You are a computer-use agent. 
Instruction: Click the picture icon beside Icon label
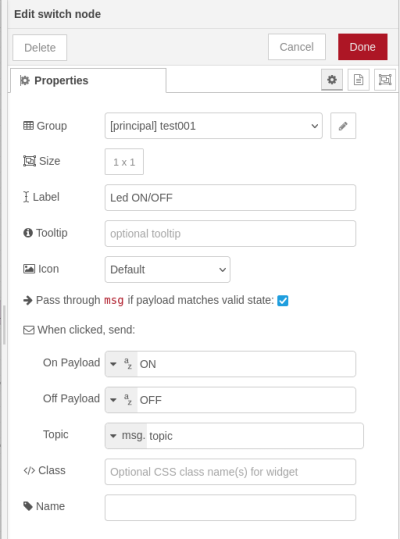pos(29,269)
